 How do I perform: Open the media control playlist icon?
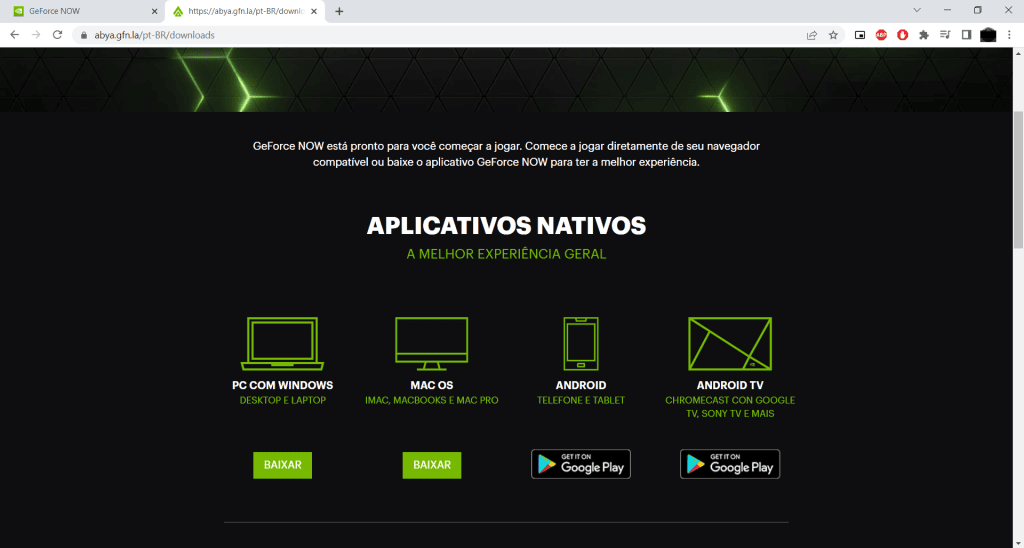point(945,35)
